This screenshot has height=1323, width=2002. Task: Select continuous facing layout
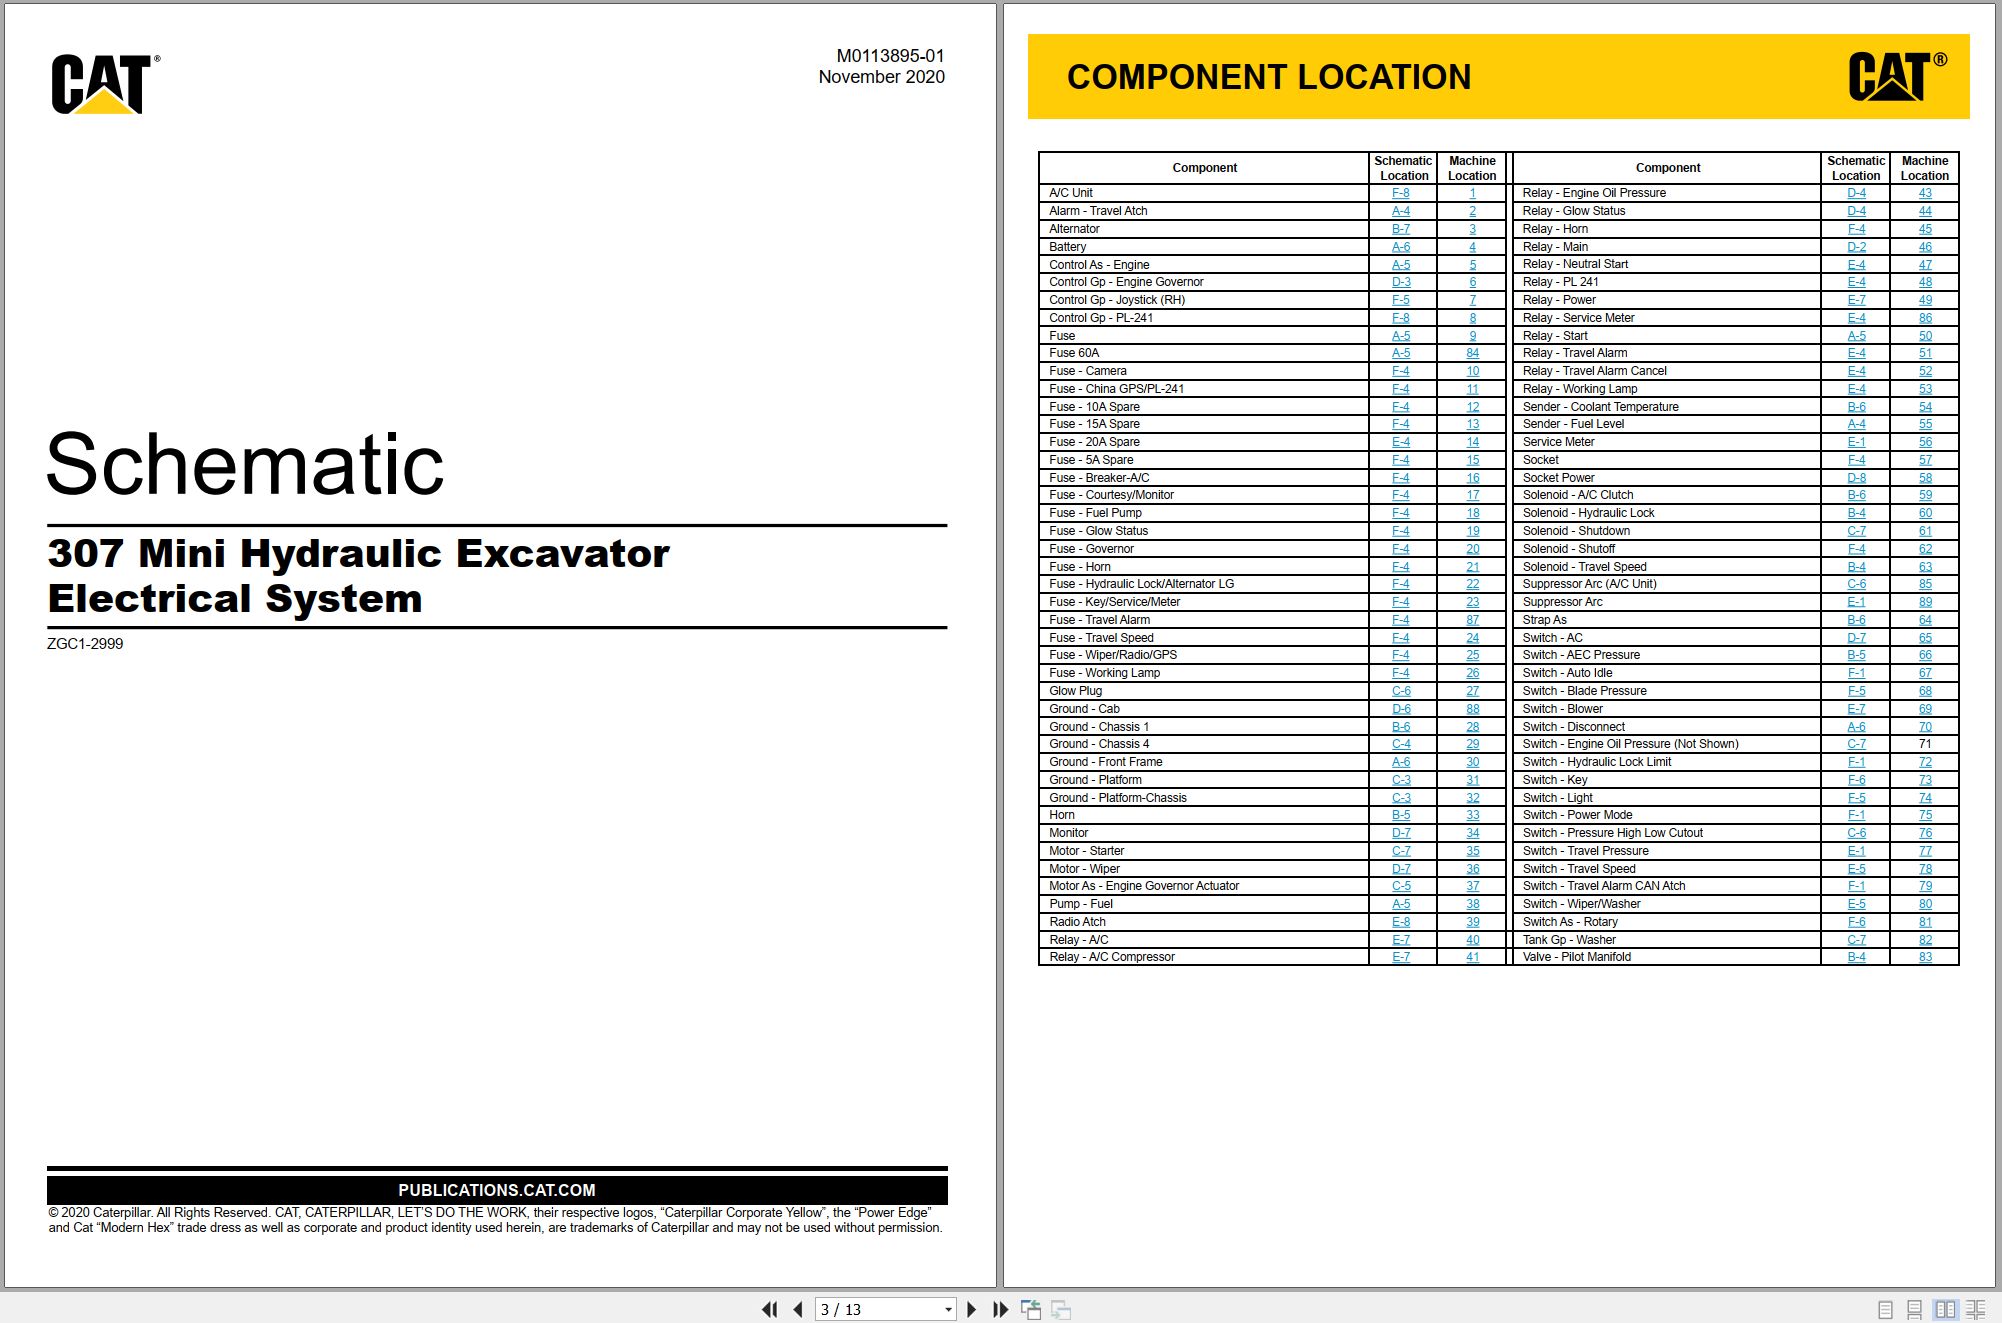click(1976, 1309)
